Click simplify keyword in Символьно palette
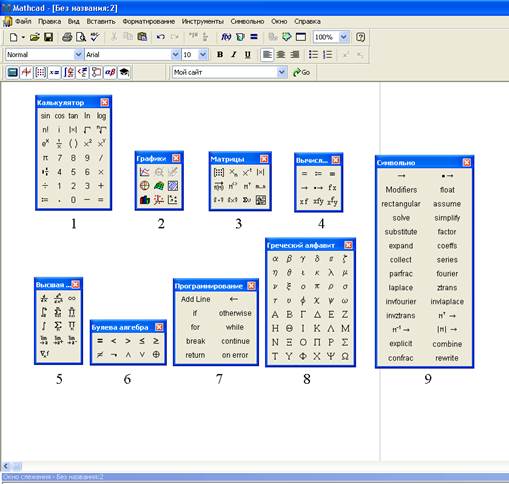Image resolution: width=509 pixels, height=484 pixels. (447, 218)
